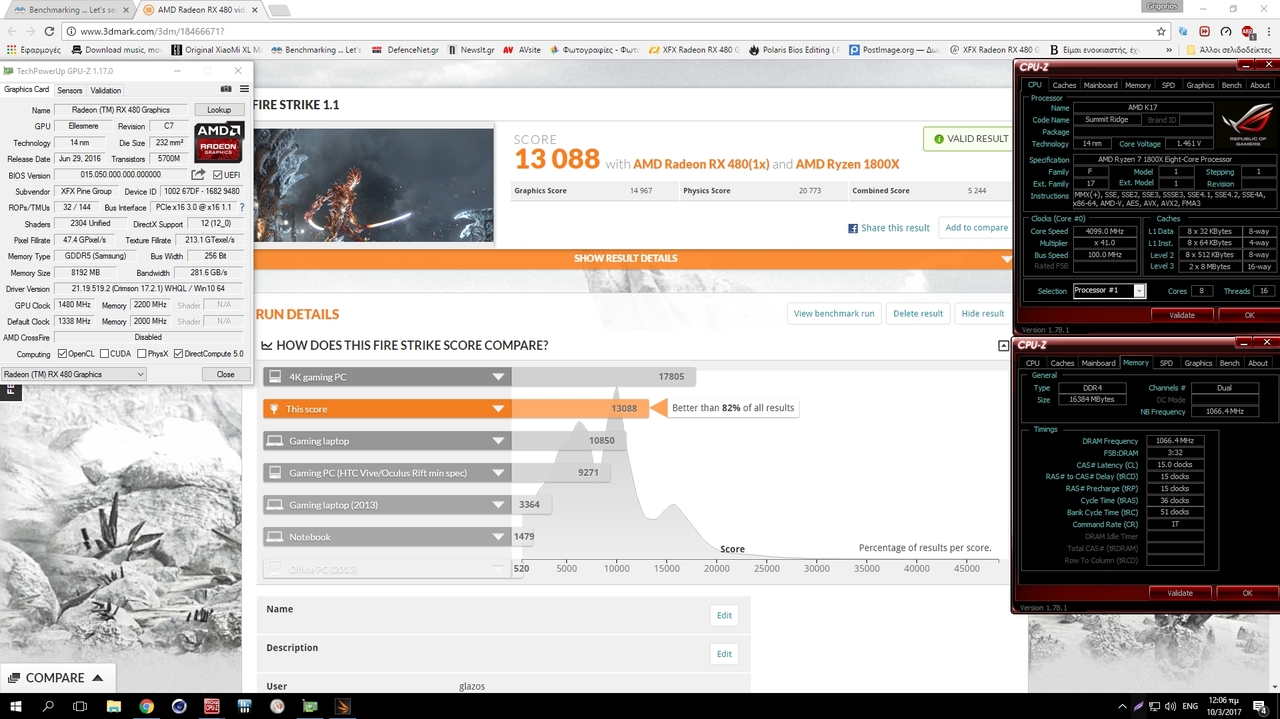
Task: Toggle the CUDA checkbox
Action: (x=104, y=354)
